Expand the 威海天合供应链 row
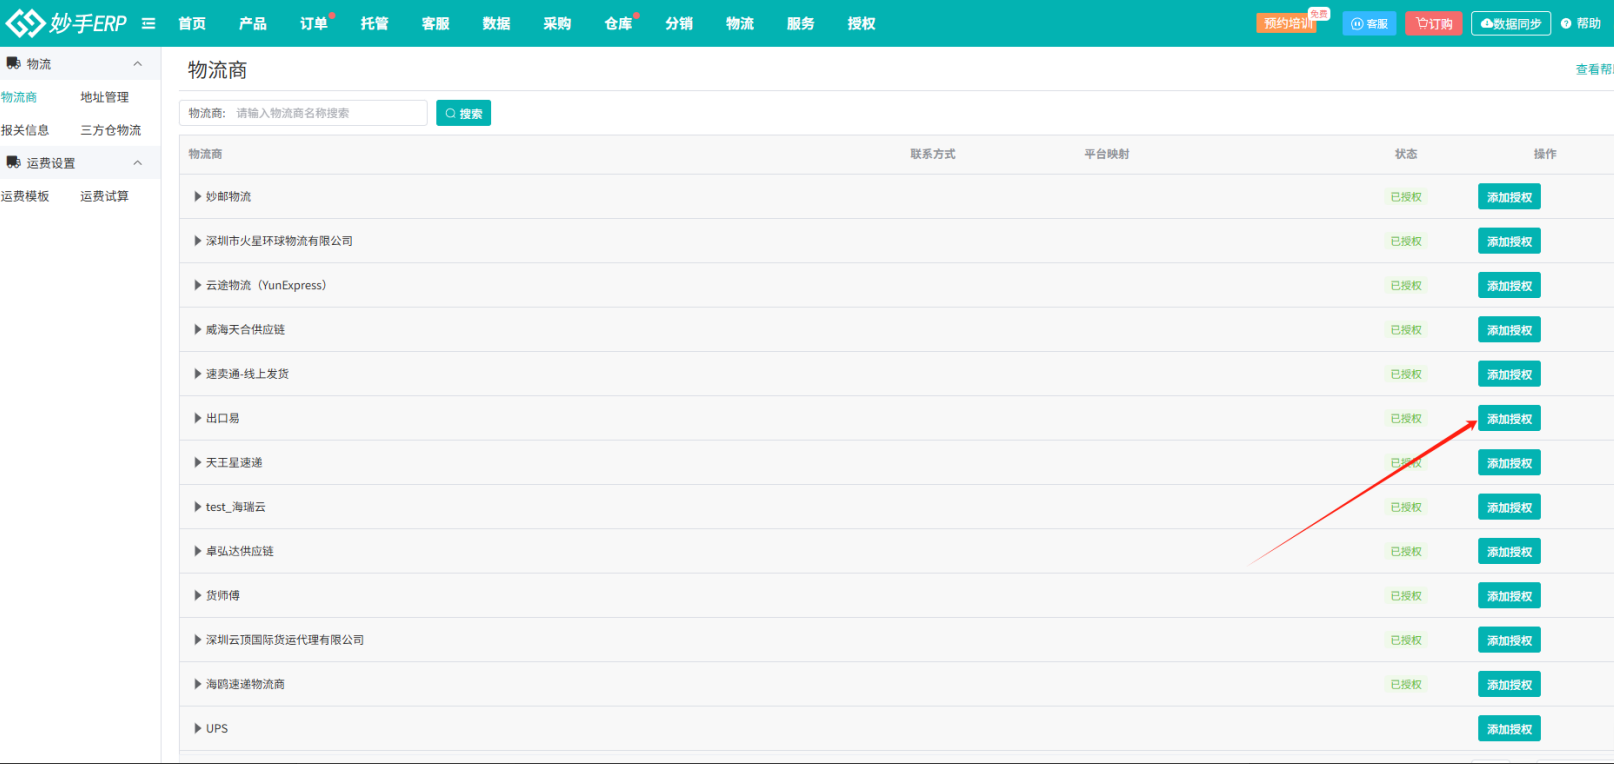The image size is (1614, 764). [198, 329]
